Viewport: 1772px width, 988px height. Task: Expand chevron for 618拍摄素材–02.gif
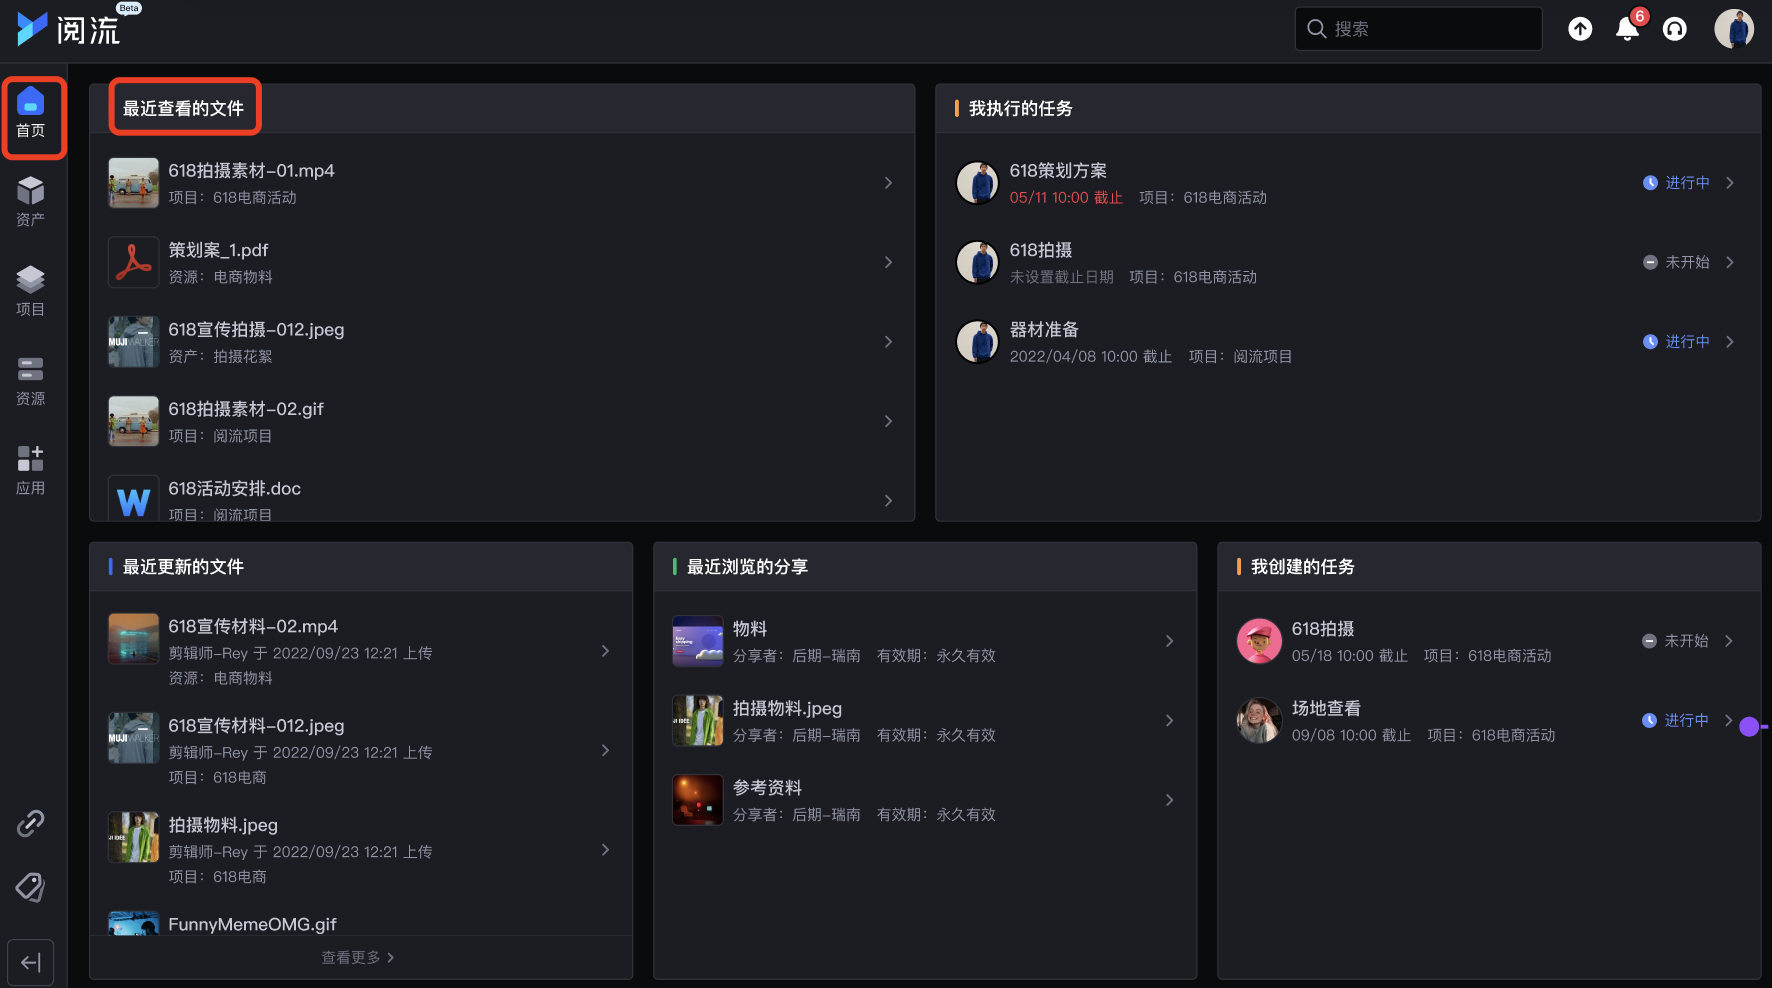tap(888, 421)
